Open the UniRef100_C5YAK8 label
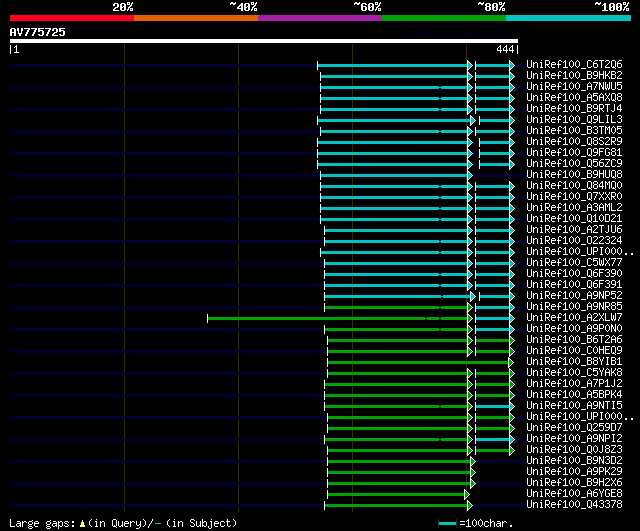Screen dimensions: 640x531 tap(574, 373)
